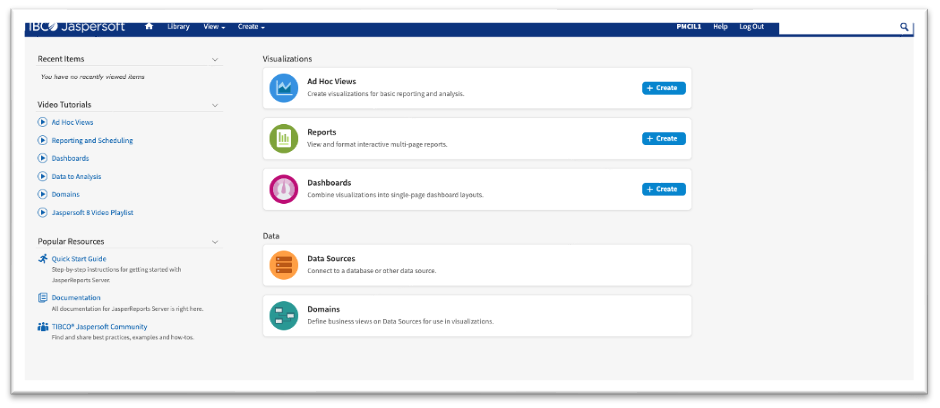The height and width of the screenshot is (408, 940).
Task: Open the Data Sources card title
Action: (x=332, y=259)
